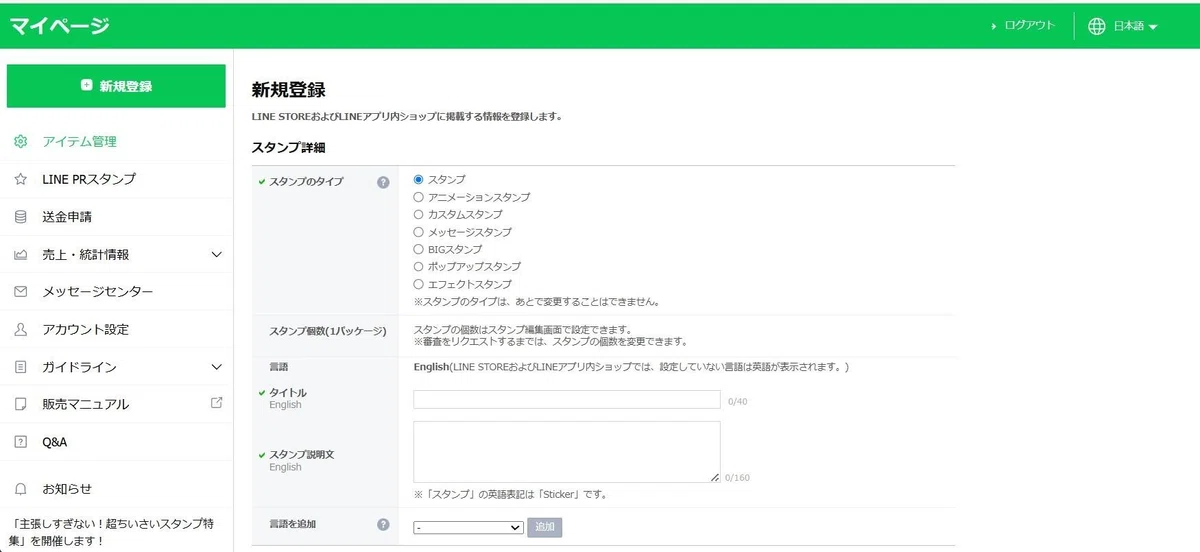Click the arrow icon before ログアウト
Screen dimensions: 1200x552
pyautogui.click(x=994, y=26)
